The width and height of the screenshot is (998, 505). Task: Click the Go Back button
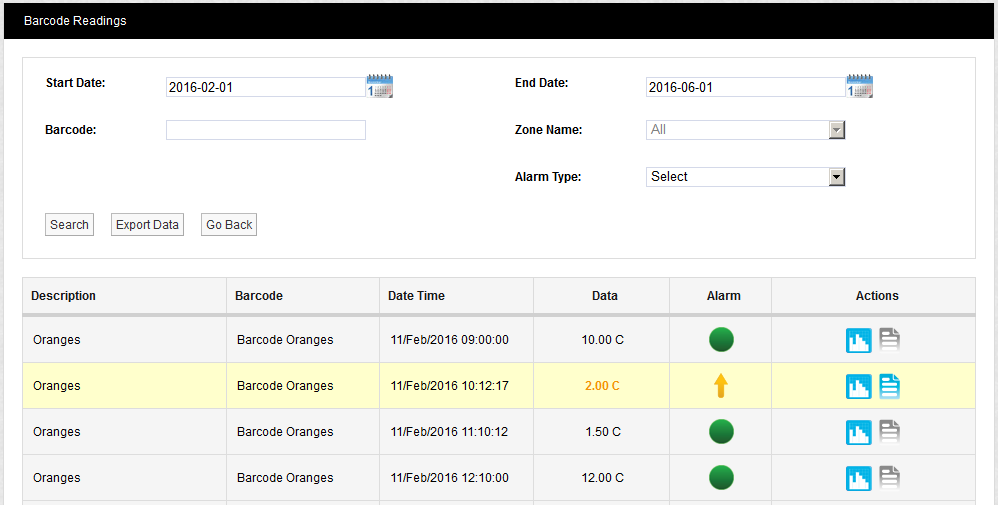pos(229,225)
